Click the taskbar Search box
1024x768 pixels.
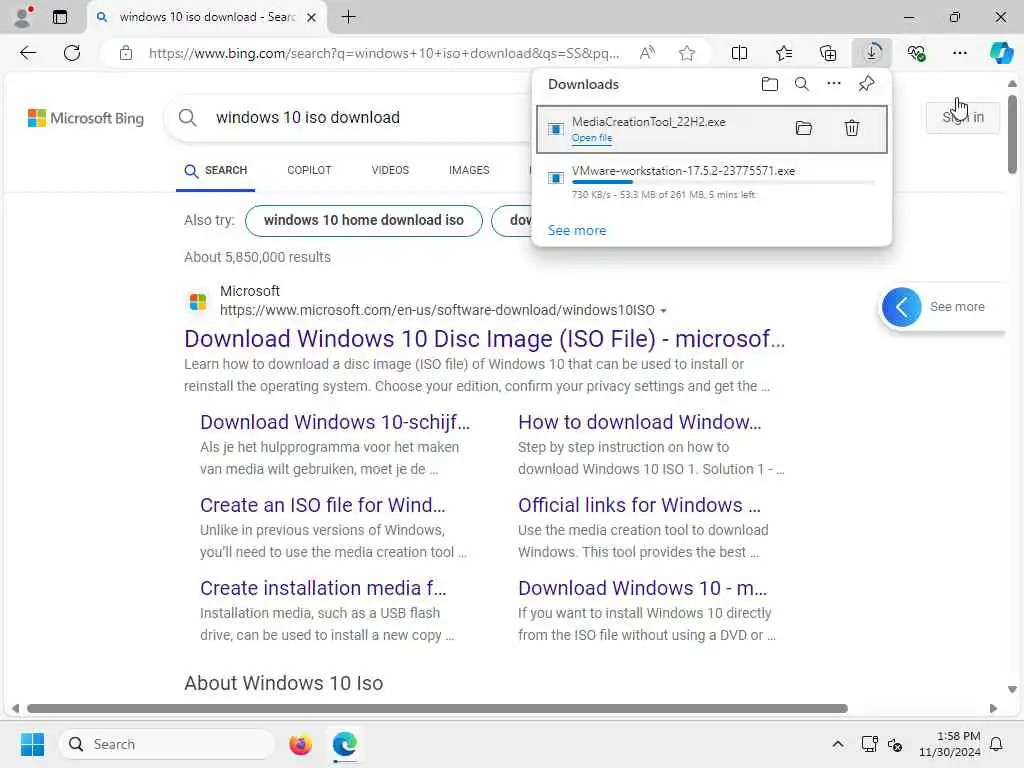click(167, 744)
